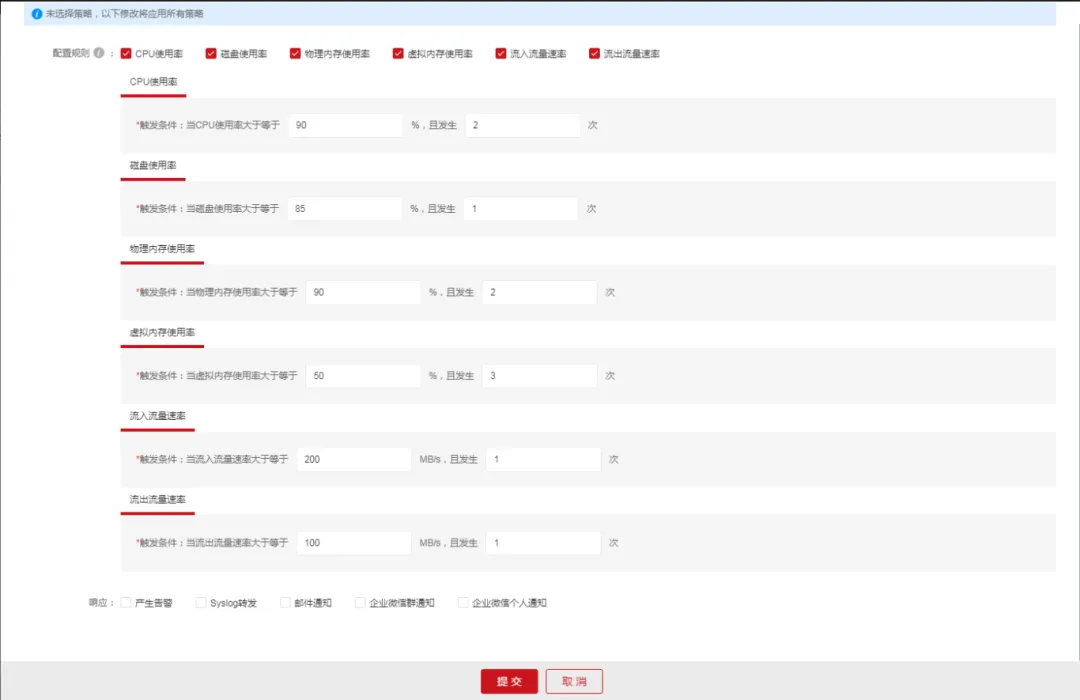
Task: Click the 取消 button
Action: [x=574, y=681]
